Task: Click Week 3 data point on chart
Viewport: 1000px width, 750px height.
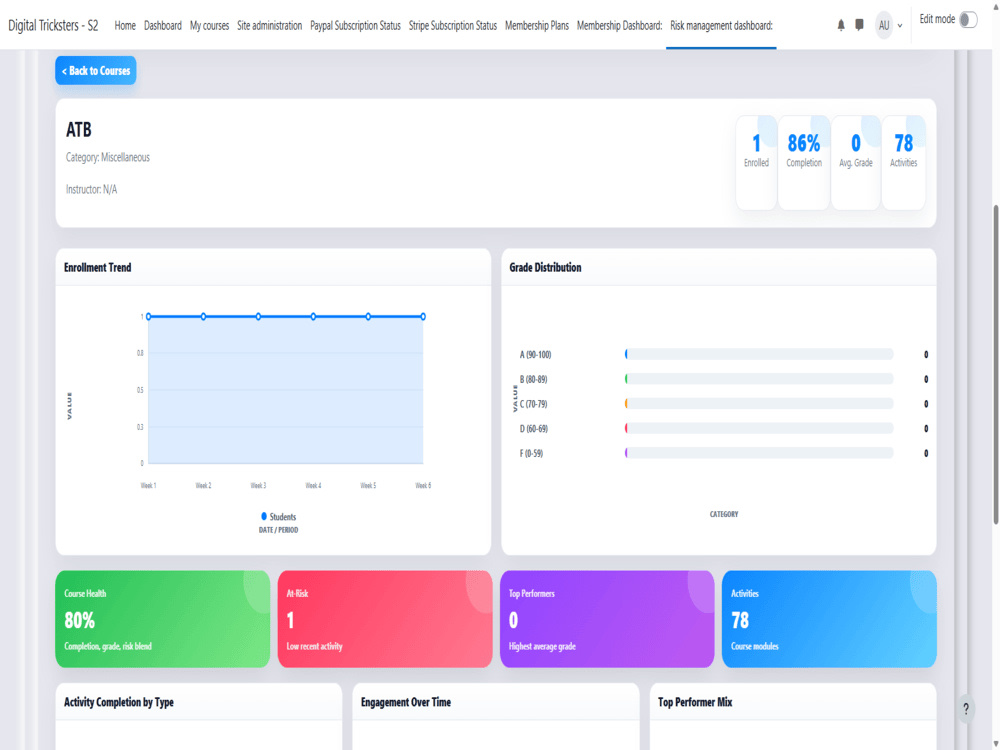Action: coord(258,316)
